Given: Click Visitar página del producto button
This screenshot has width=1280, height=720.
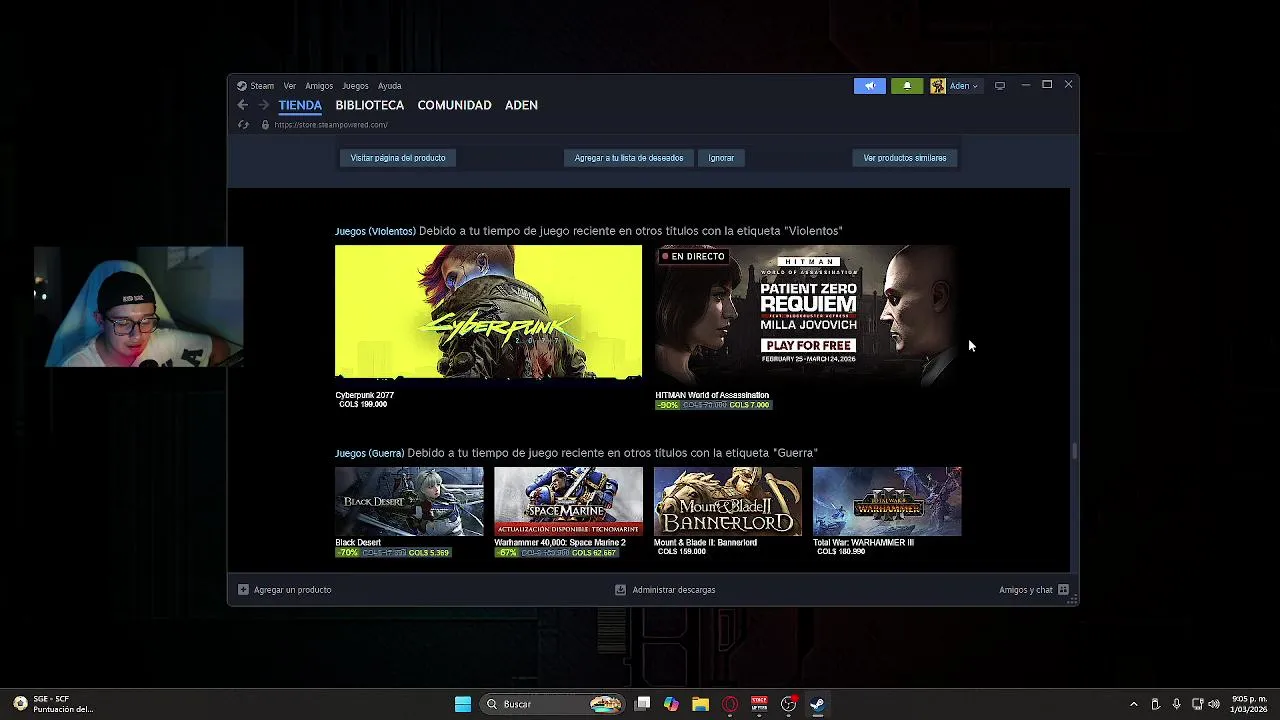Looking at the screenshot, I should pyautogui.click(x=398, y=158).
